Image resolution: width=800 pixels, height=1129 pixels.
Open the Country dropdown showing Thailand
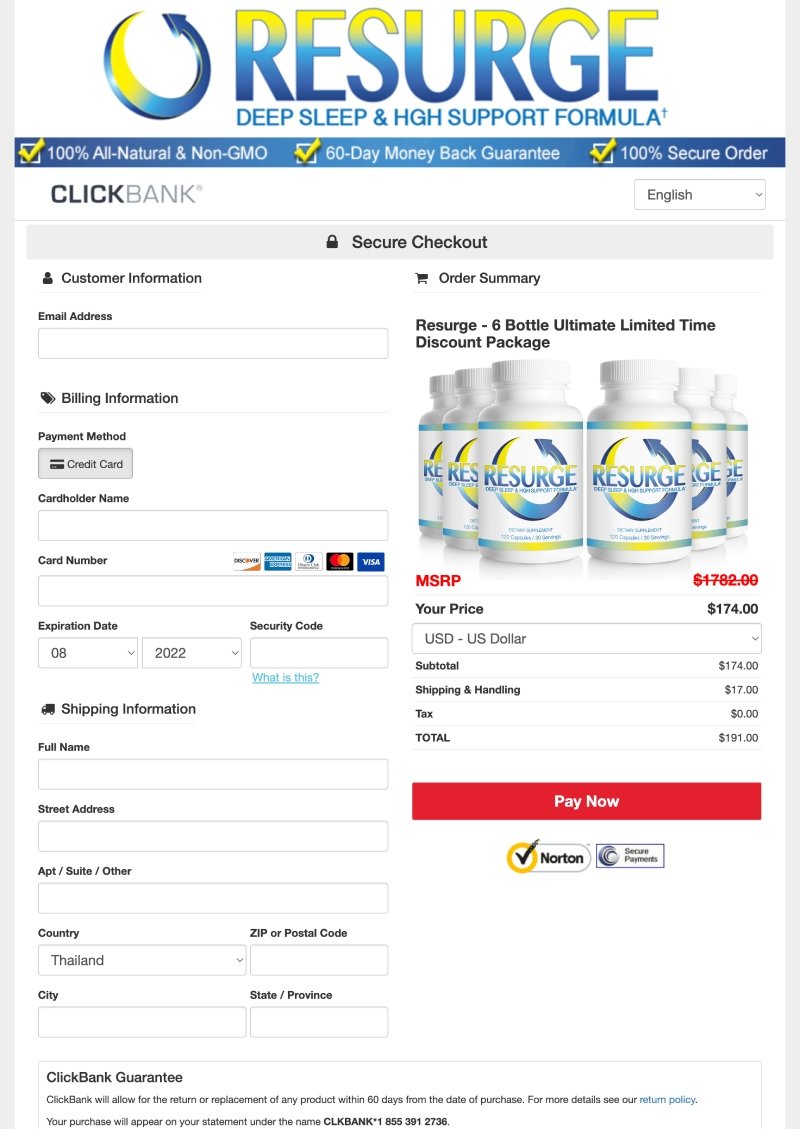click(141, 959)
